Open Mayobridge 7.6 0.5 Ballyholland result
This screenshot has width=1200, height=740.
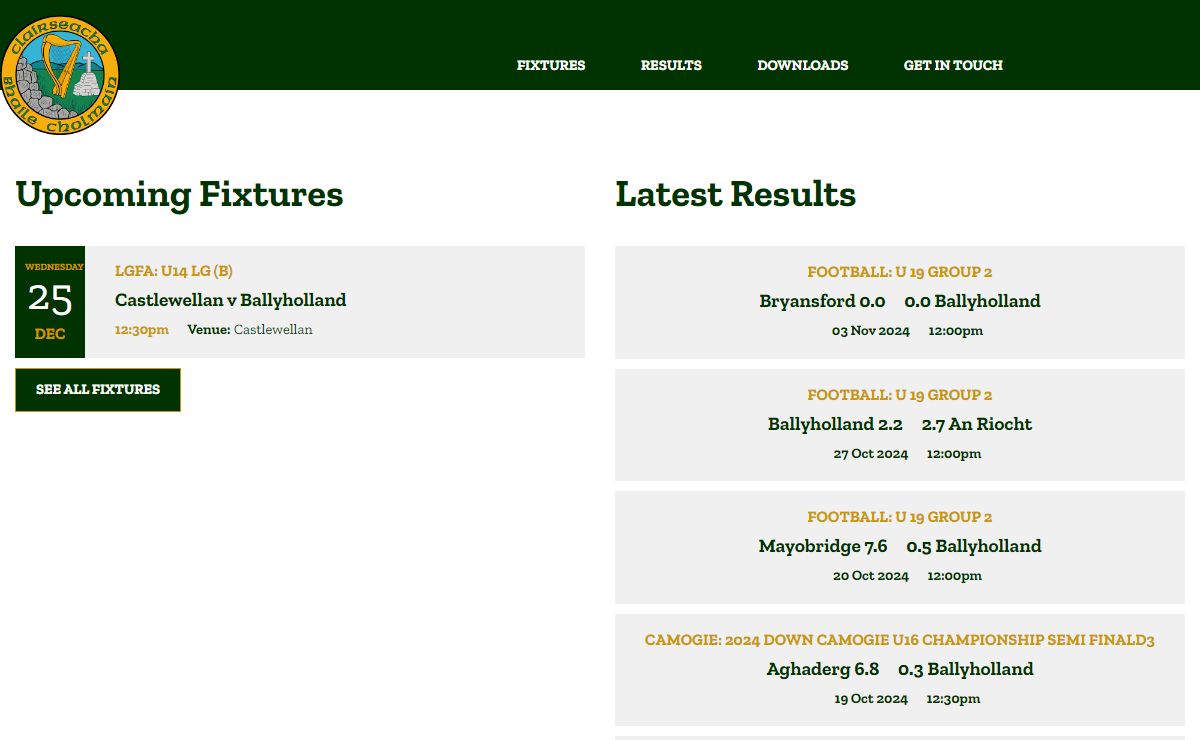(x=900, y=546)
